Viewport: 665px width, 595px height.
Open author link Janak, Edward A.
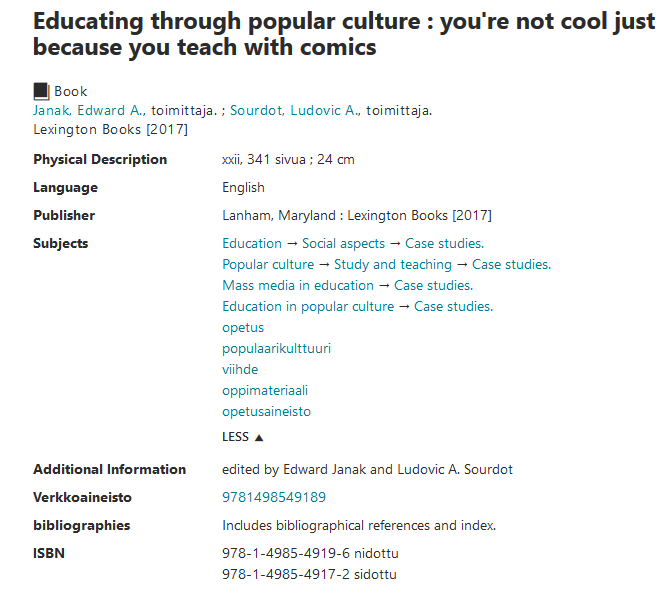click(89, 110)
